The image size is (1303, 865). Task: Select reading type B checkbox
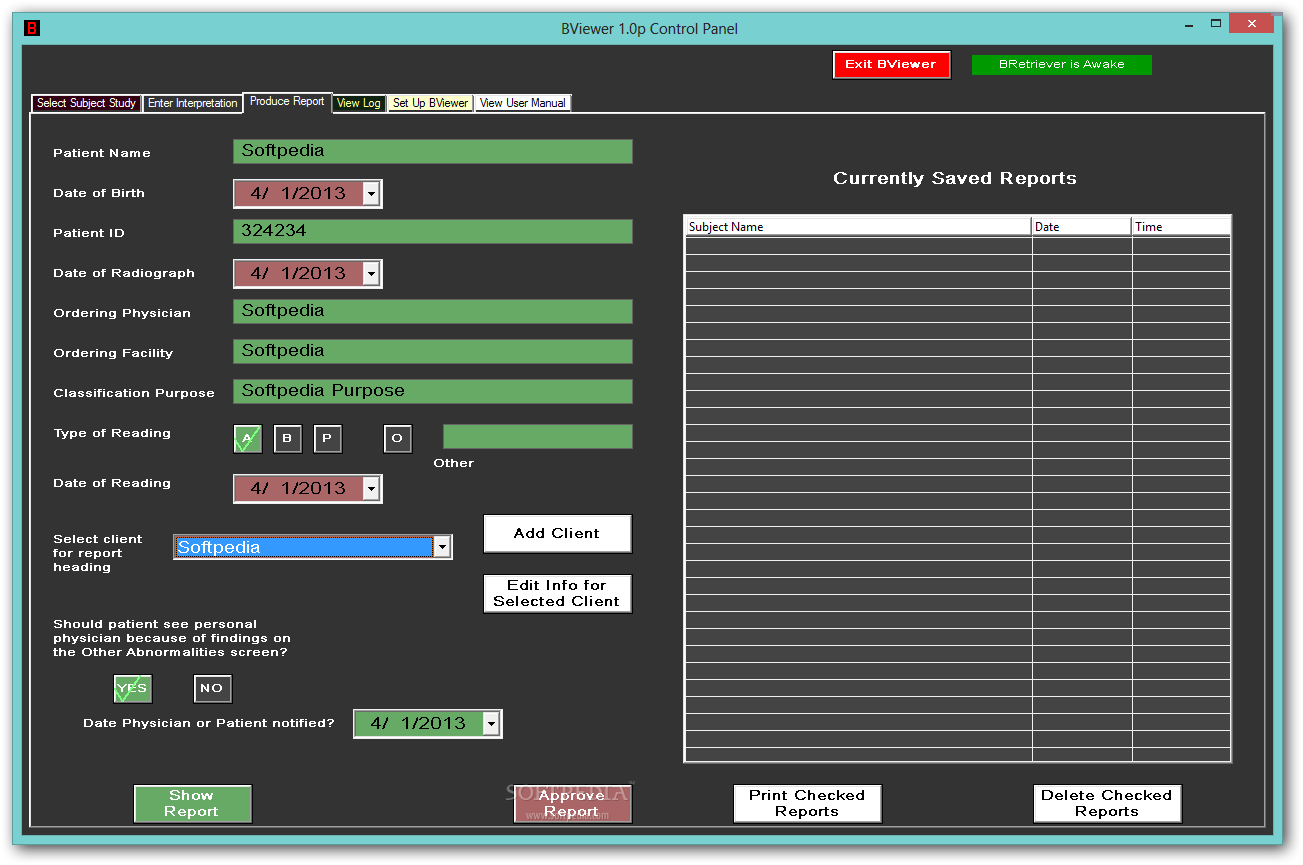pos(287,439)
